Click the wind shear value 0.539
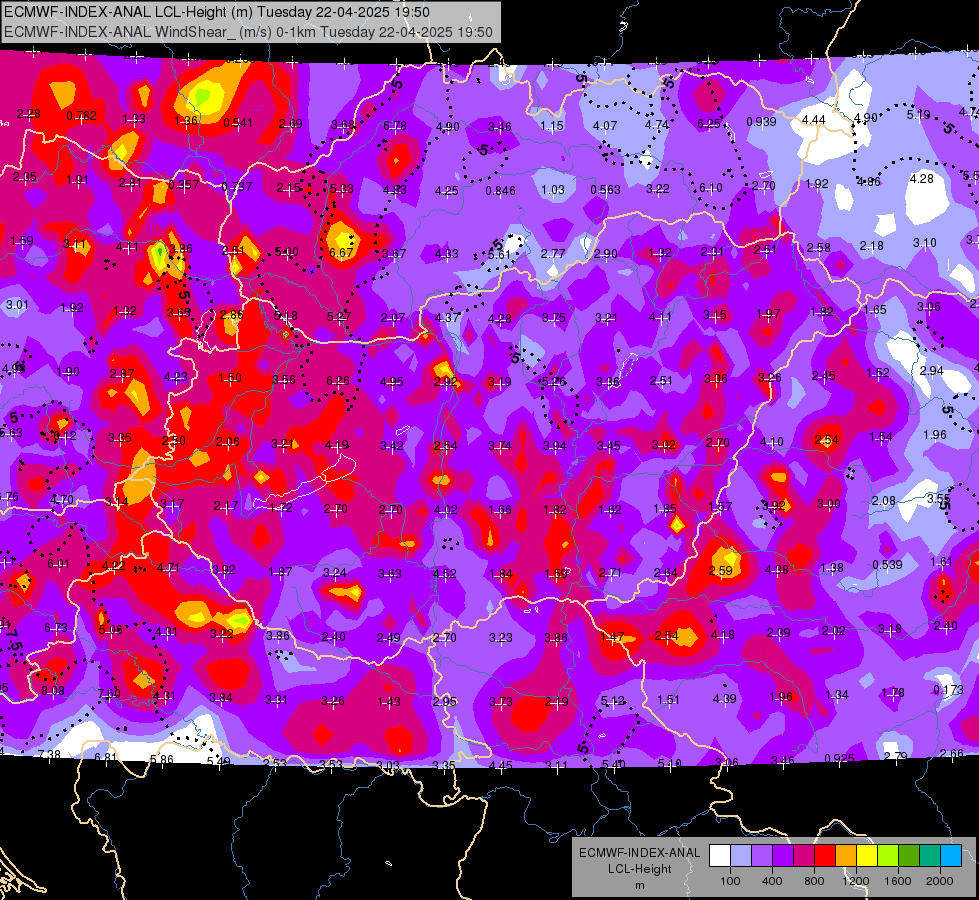Viewport: 979px width, 900px height. click(887, 565)
